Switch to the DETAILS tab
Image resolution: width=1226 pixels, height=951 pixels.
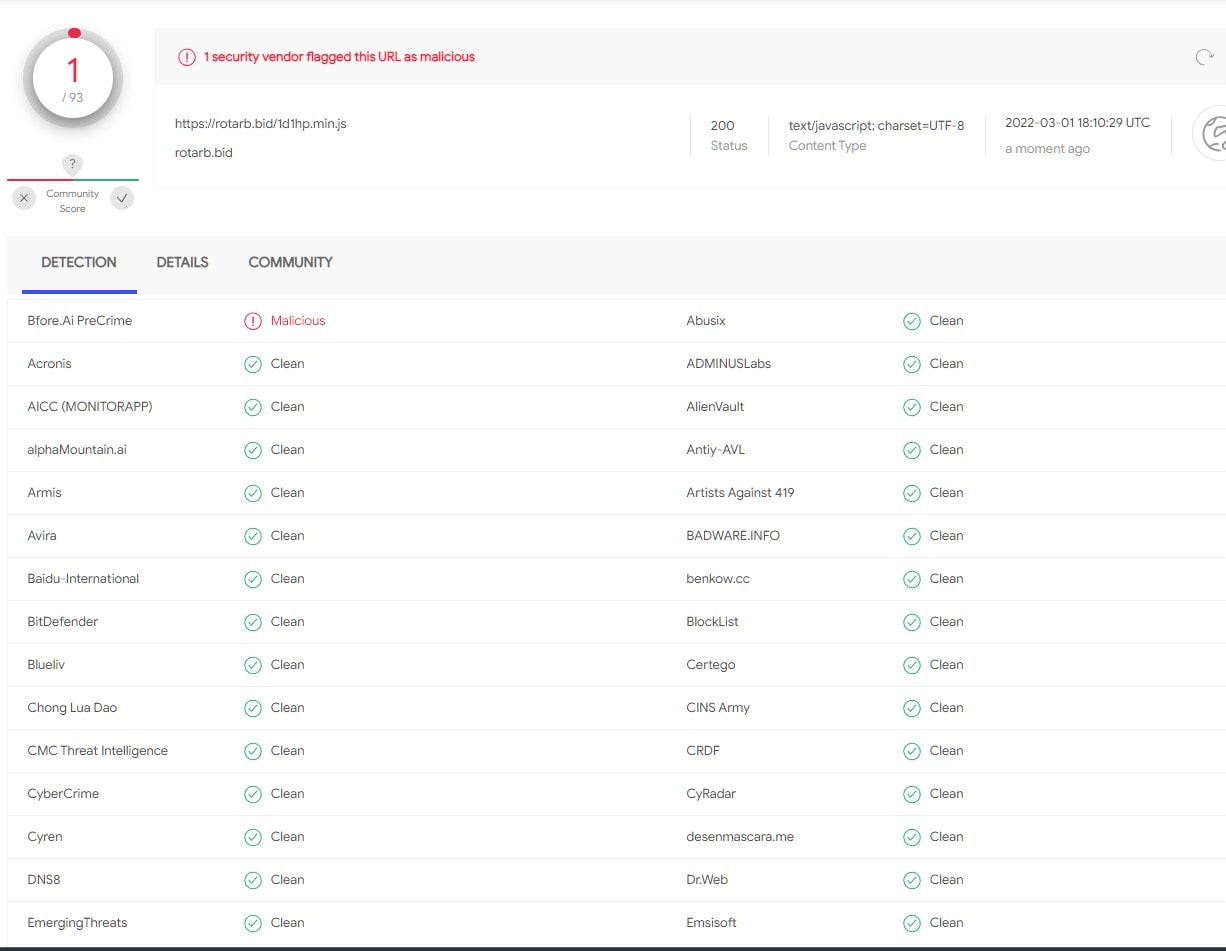tap(182, 263)
